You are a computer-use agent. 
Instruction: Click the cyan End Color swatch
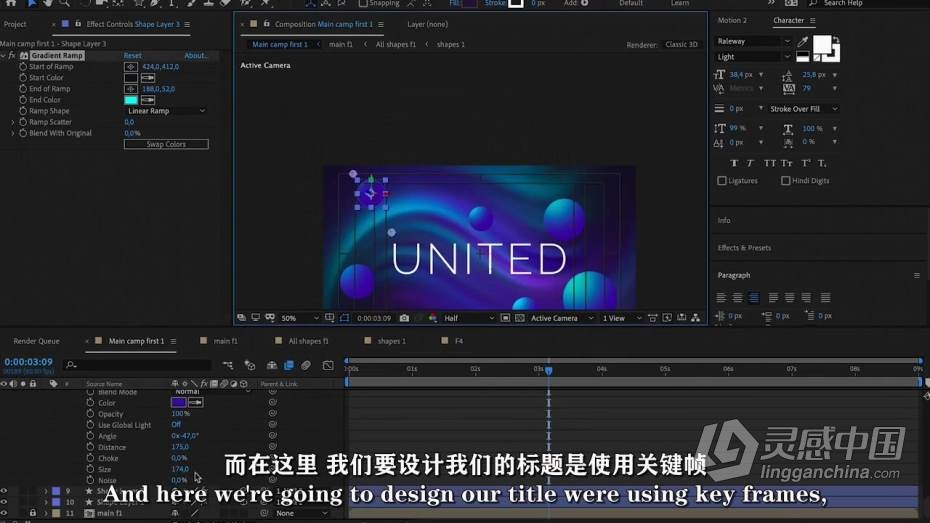[x=131, y=100]
